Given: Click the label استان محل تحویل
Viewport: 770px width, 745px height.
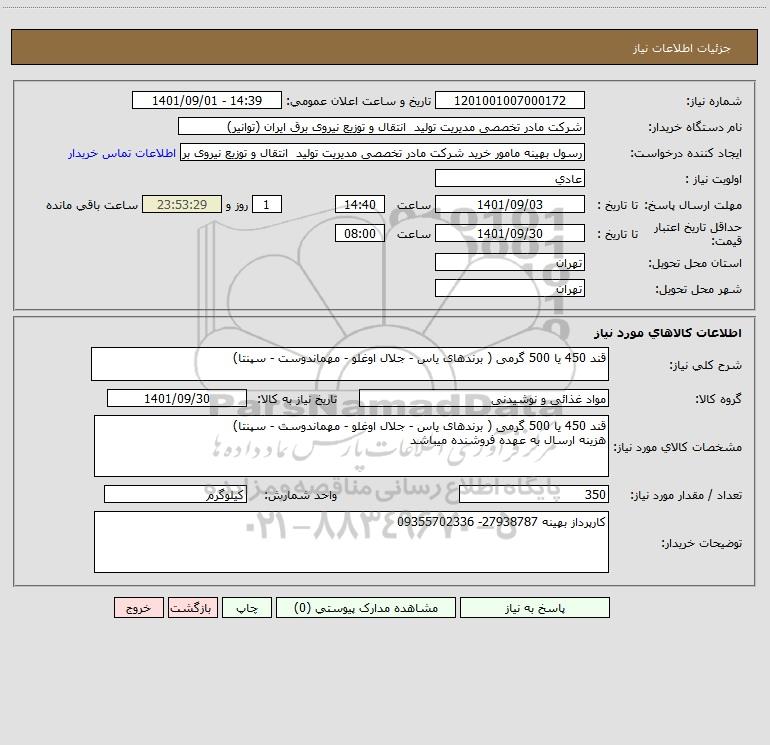Looking at the screenshot, I should click(x=695, y=263).
